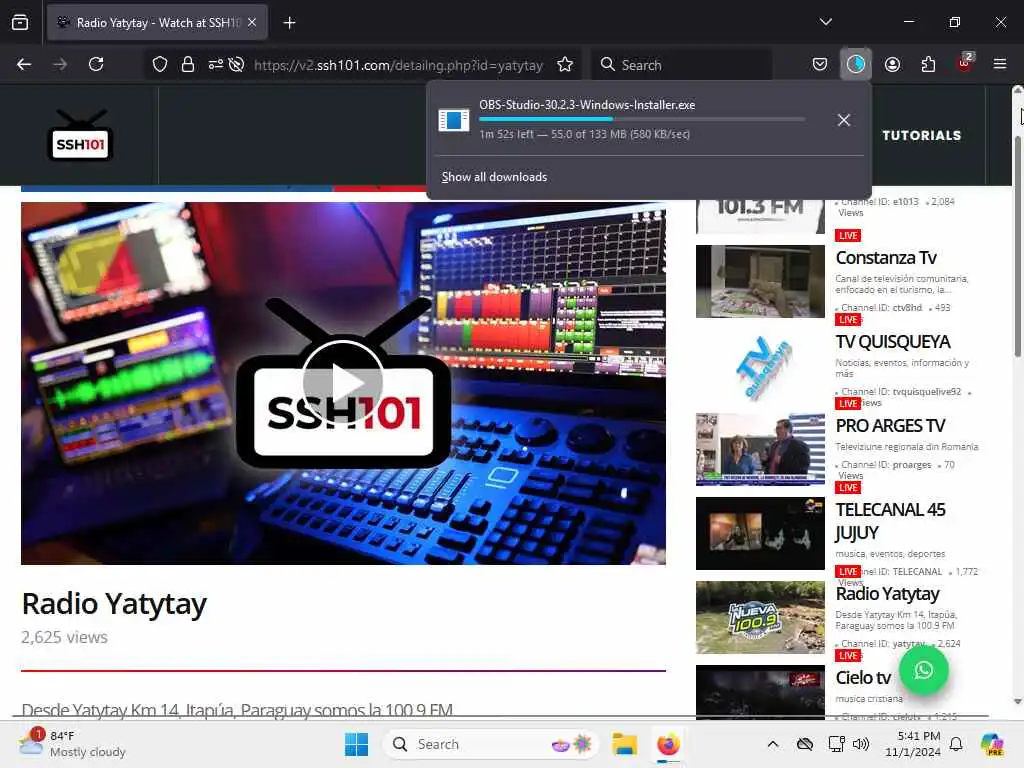This screenshot has width=1024, height=768.
Task: Open the TELECANAL 45 JUJUY link
Action: click(x=890, y=521)
